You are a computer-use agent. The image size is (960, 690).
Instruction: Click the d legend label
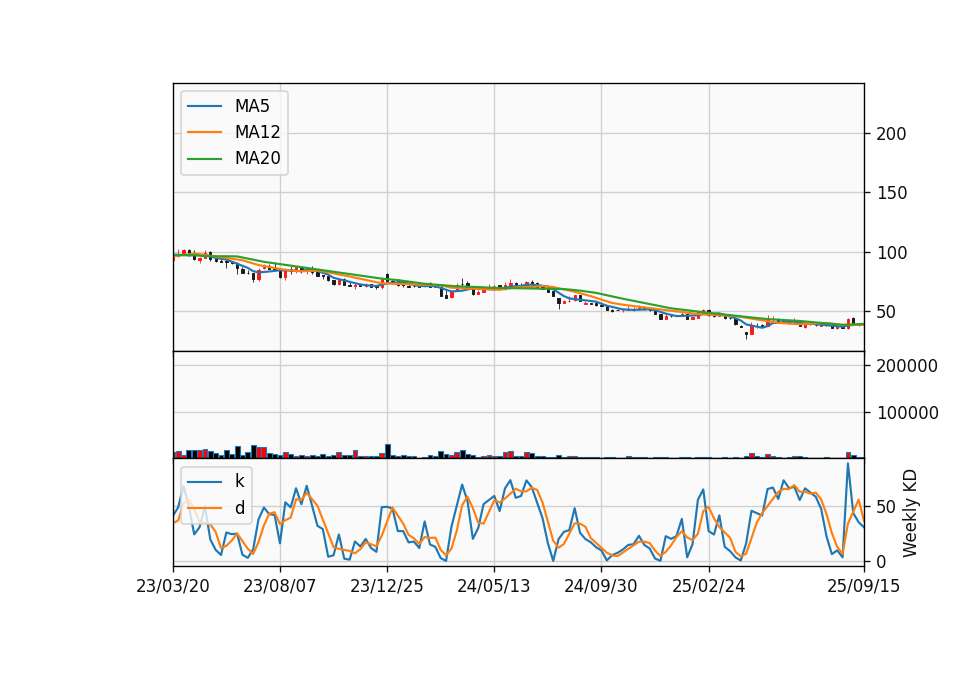click(239, 508)
